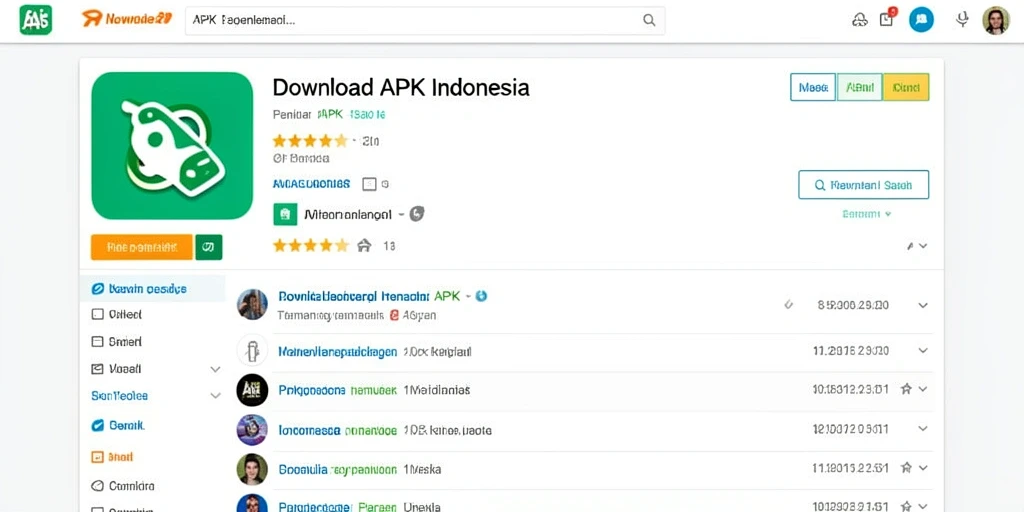Expand the 'Pnkgosdona' row chevron
The height and width of the screenshot is (512, 1024).
click(922, 389)
